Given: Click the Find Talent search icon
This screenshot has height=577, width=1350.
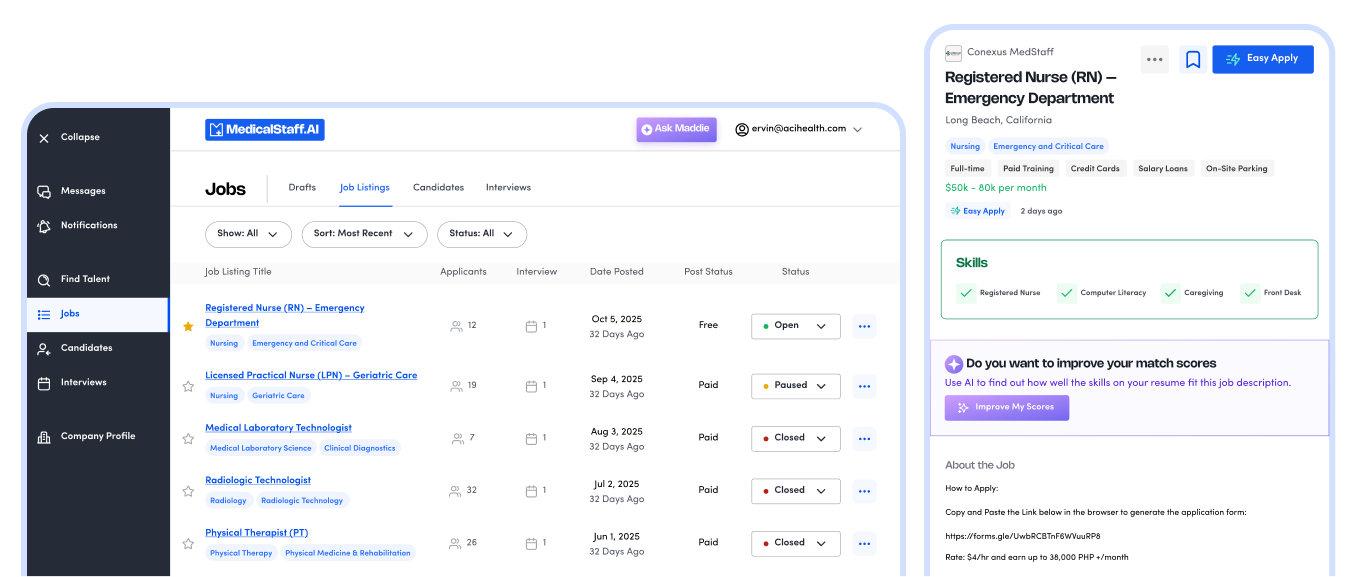Looking at the screenshot, I should [x=44, y=280].
